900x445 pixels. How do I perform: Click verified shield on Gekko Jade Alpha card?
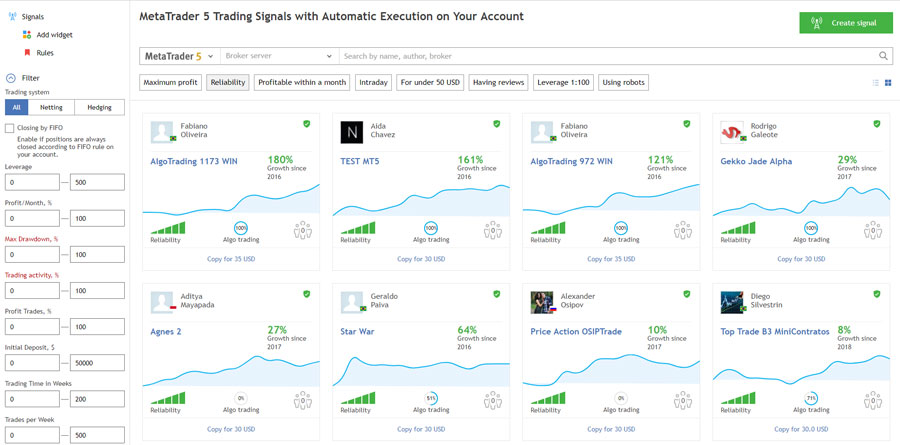click(x=876, y=123)
